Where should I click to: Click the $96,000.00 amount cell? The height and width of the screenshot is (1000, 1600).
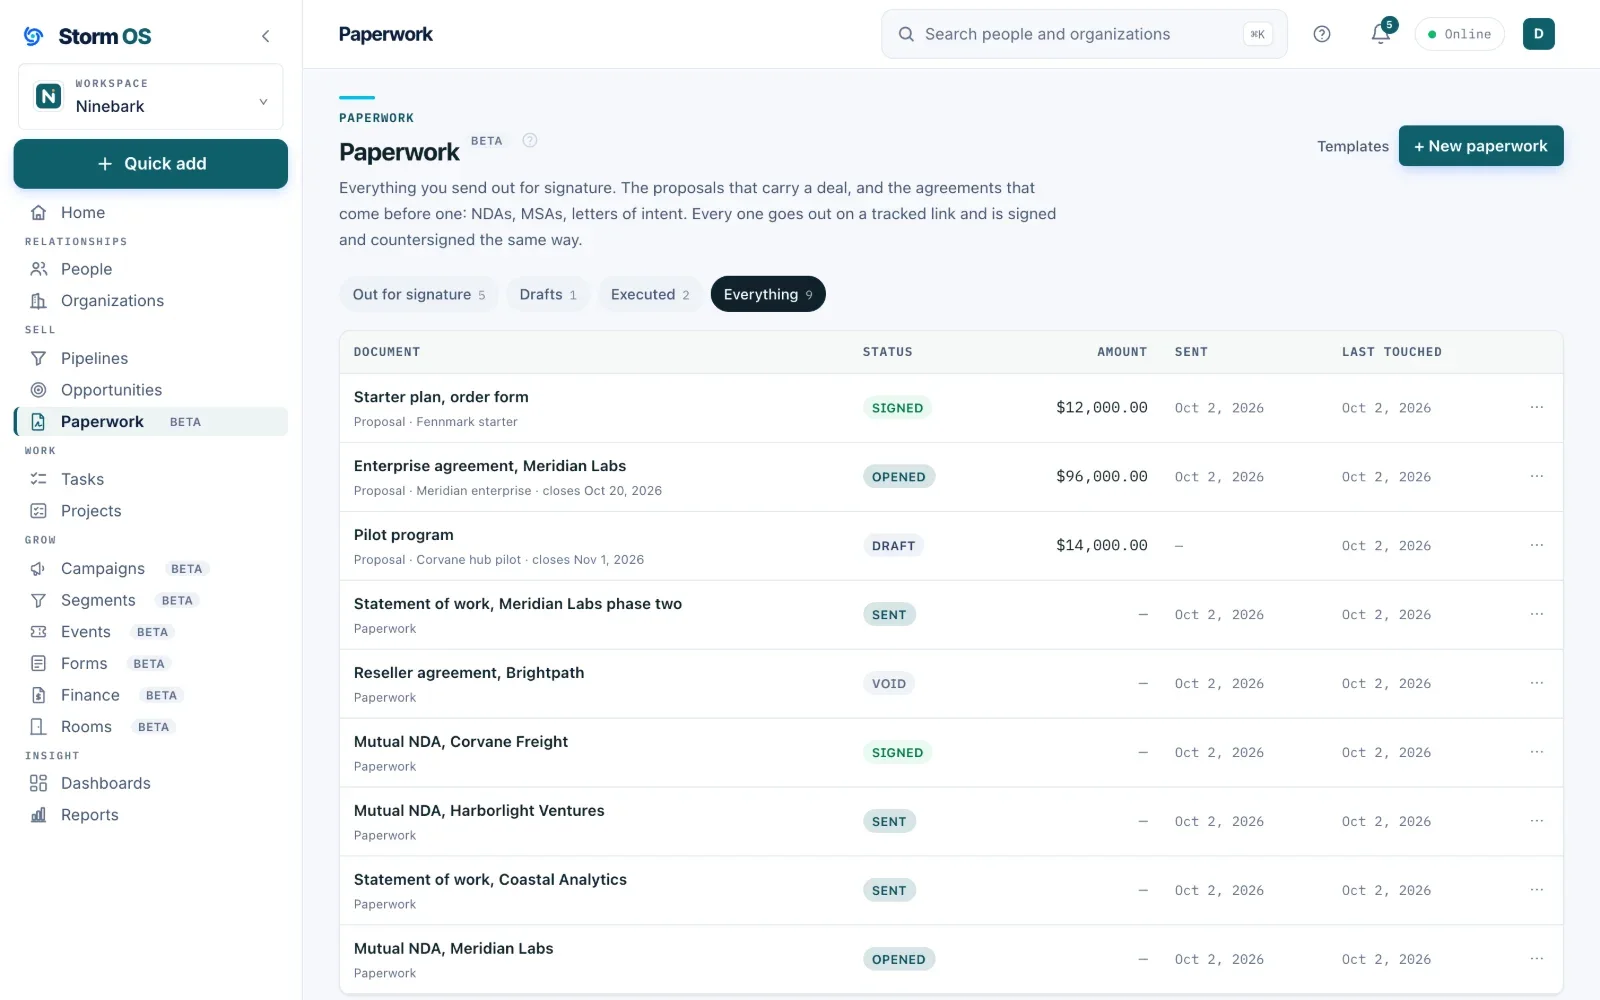(x=1101, y=477)
